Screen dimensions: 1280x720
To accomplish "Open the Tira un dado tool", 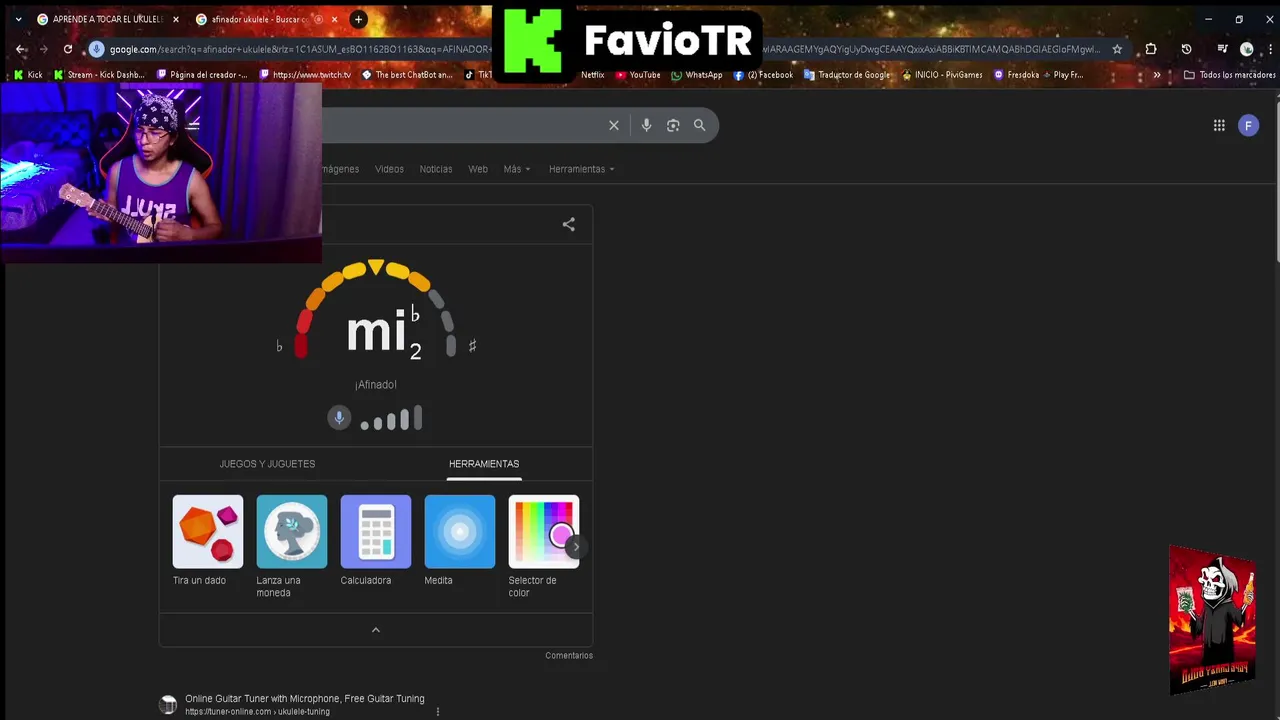I will click(207, 541).
